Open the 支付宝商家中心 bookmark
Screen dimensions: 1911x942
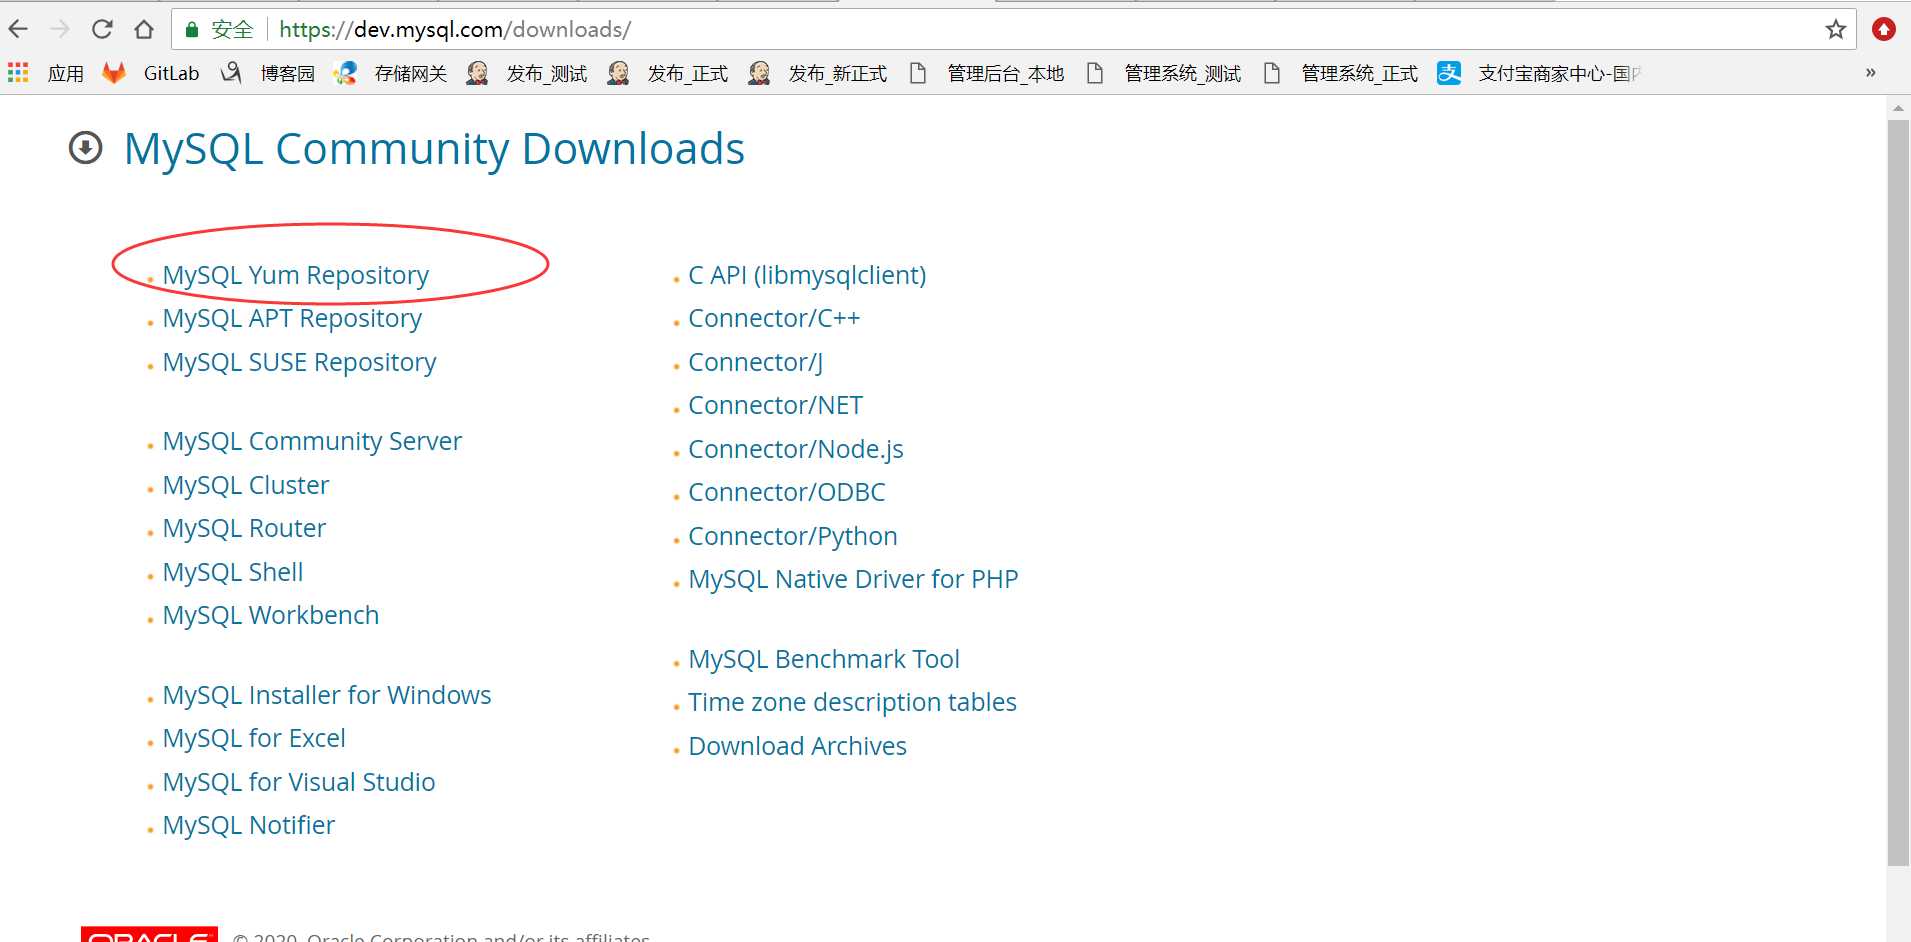1539,73
